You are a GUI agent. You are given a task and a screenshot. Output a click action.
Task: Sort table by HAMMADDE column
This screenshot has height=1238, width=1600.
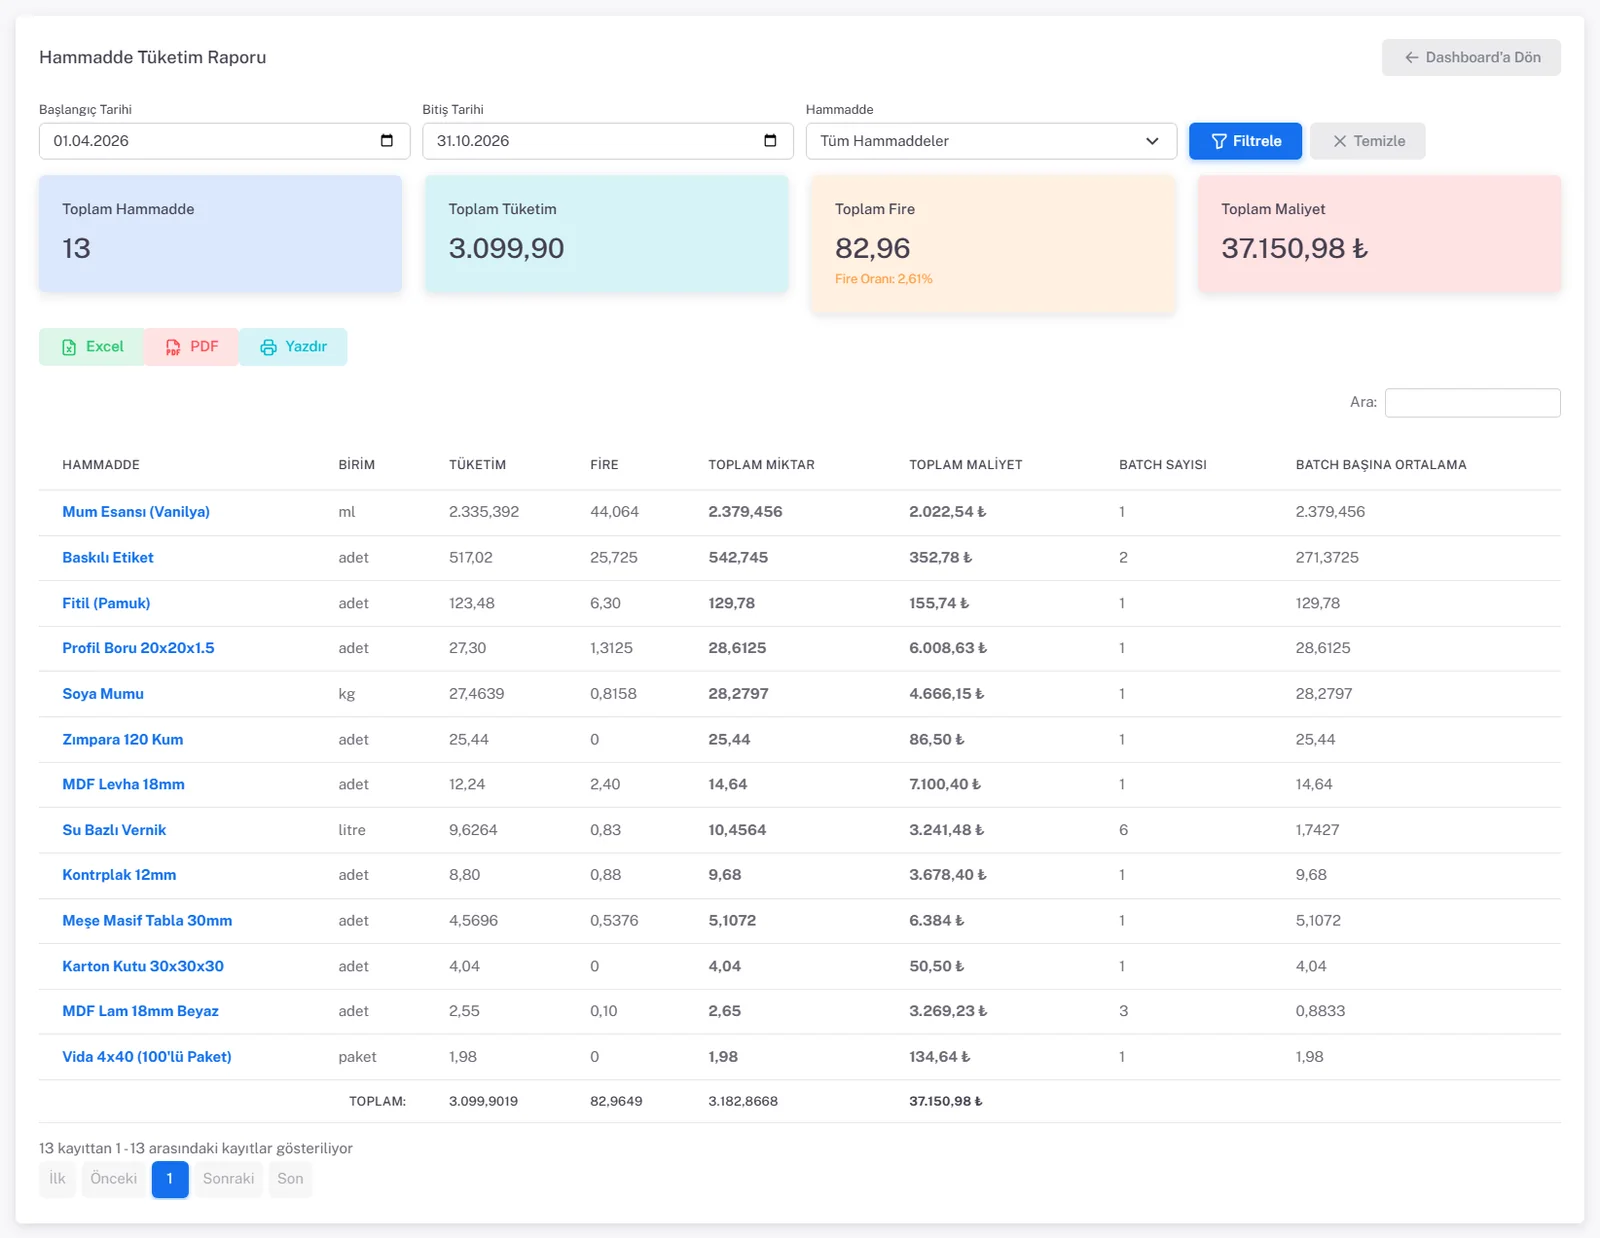click(101, 465)
